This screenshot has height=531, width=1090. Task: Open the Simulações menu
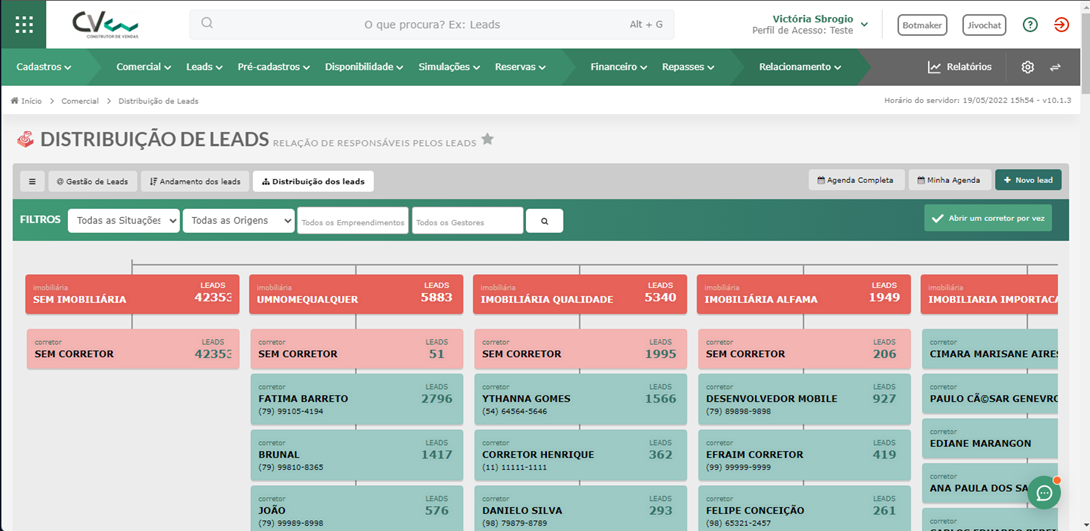(449, 67)
